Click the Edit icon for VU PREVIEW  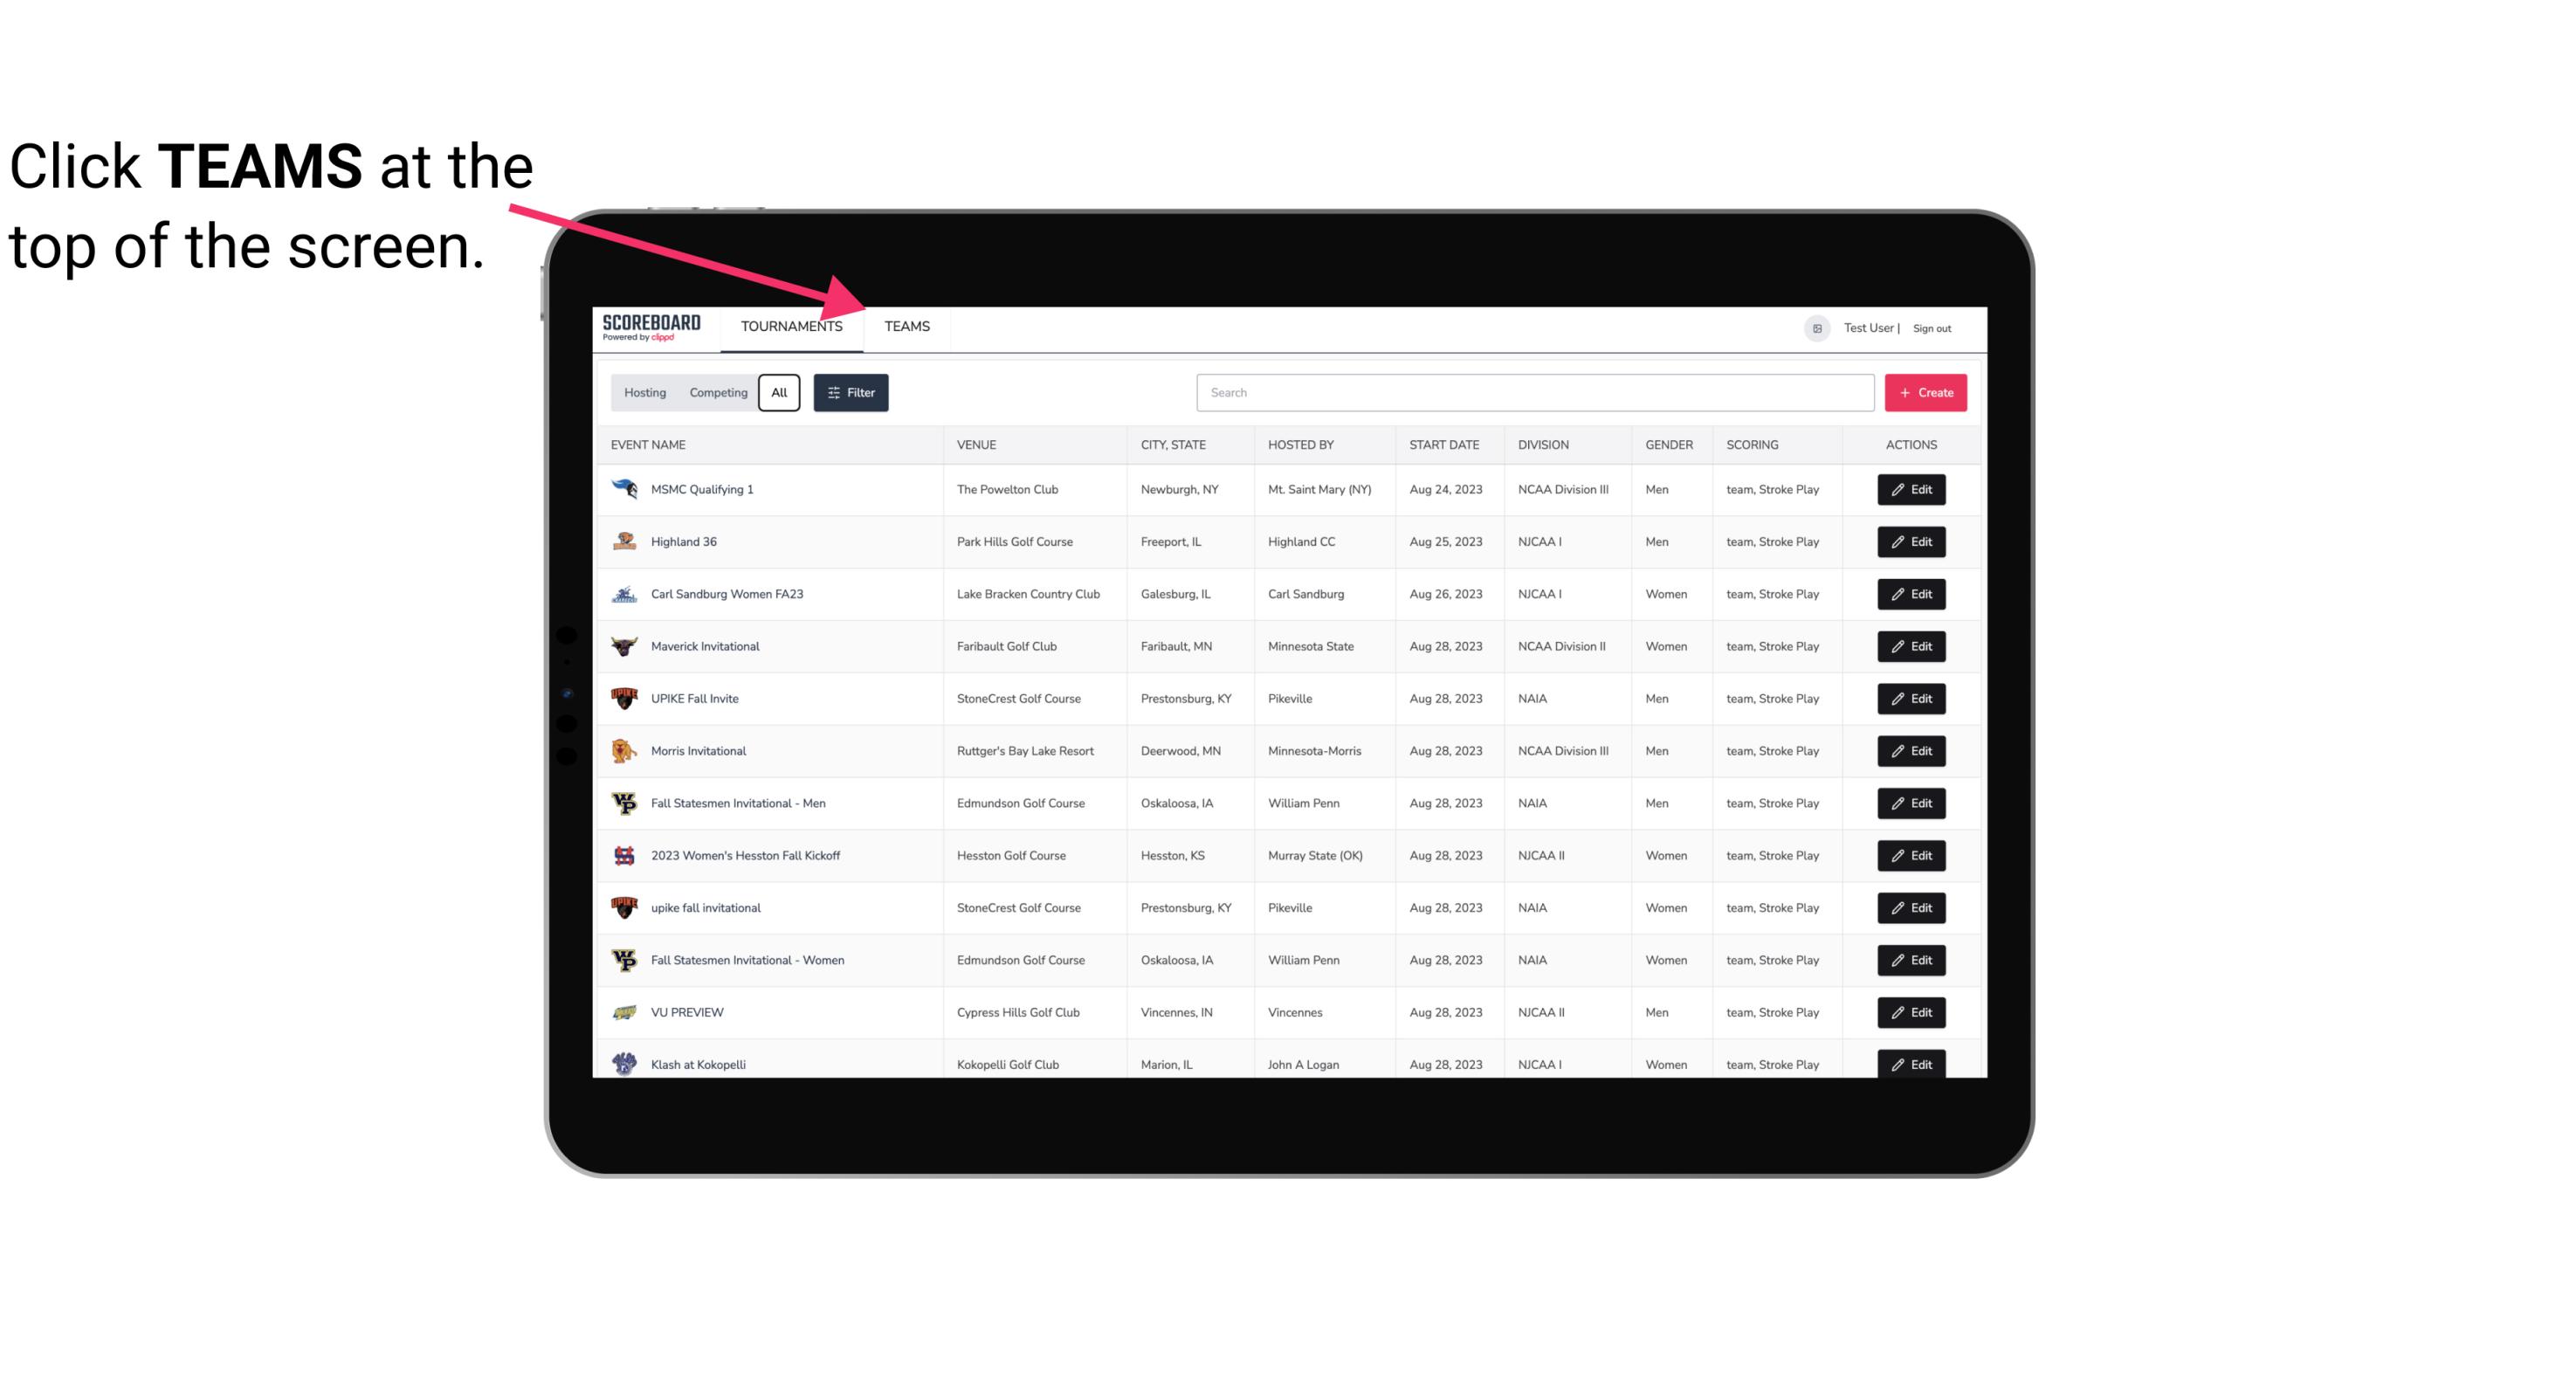tap(1912, 1012)
